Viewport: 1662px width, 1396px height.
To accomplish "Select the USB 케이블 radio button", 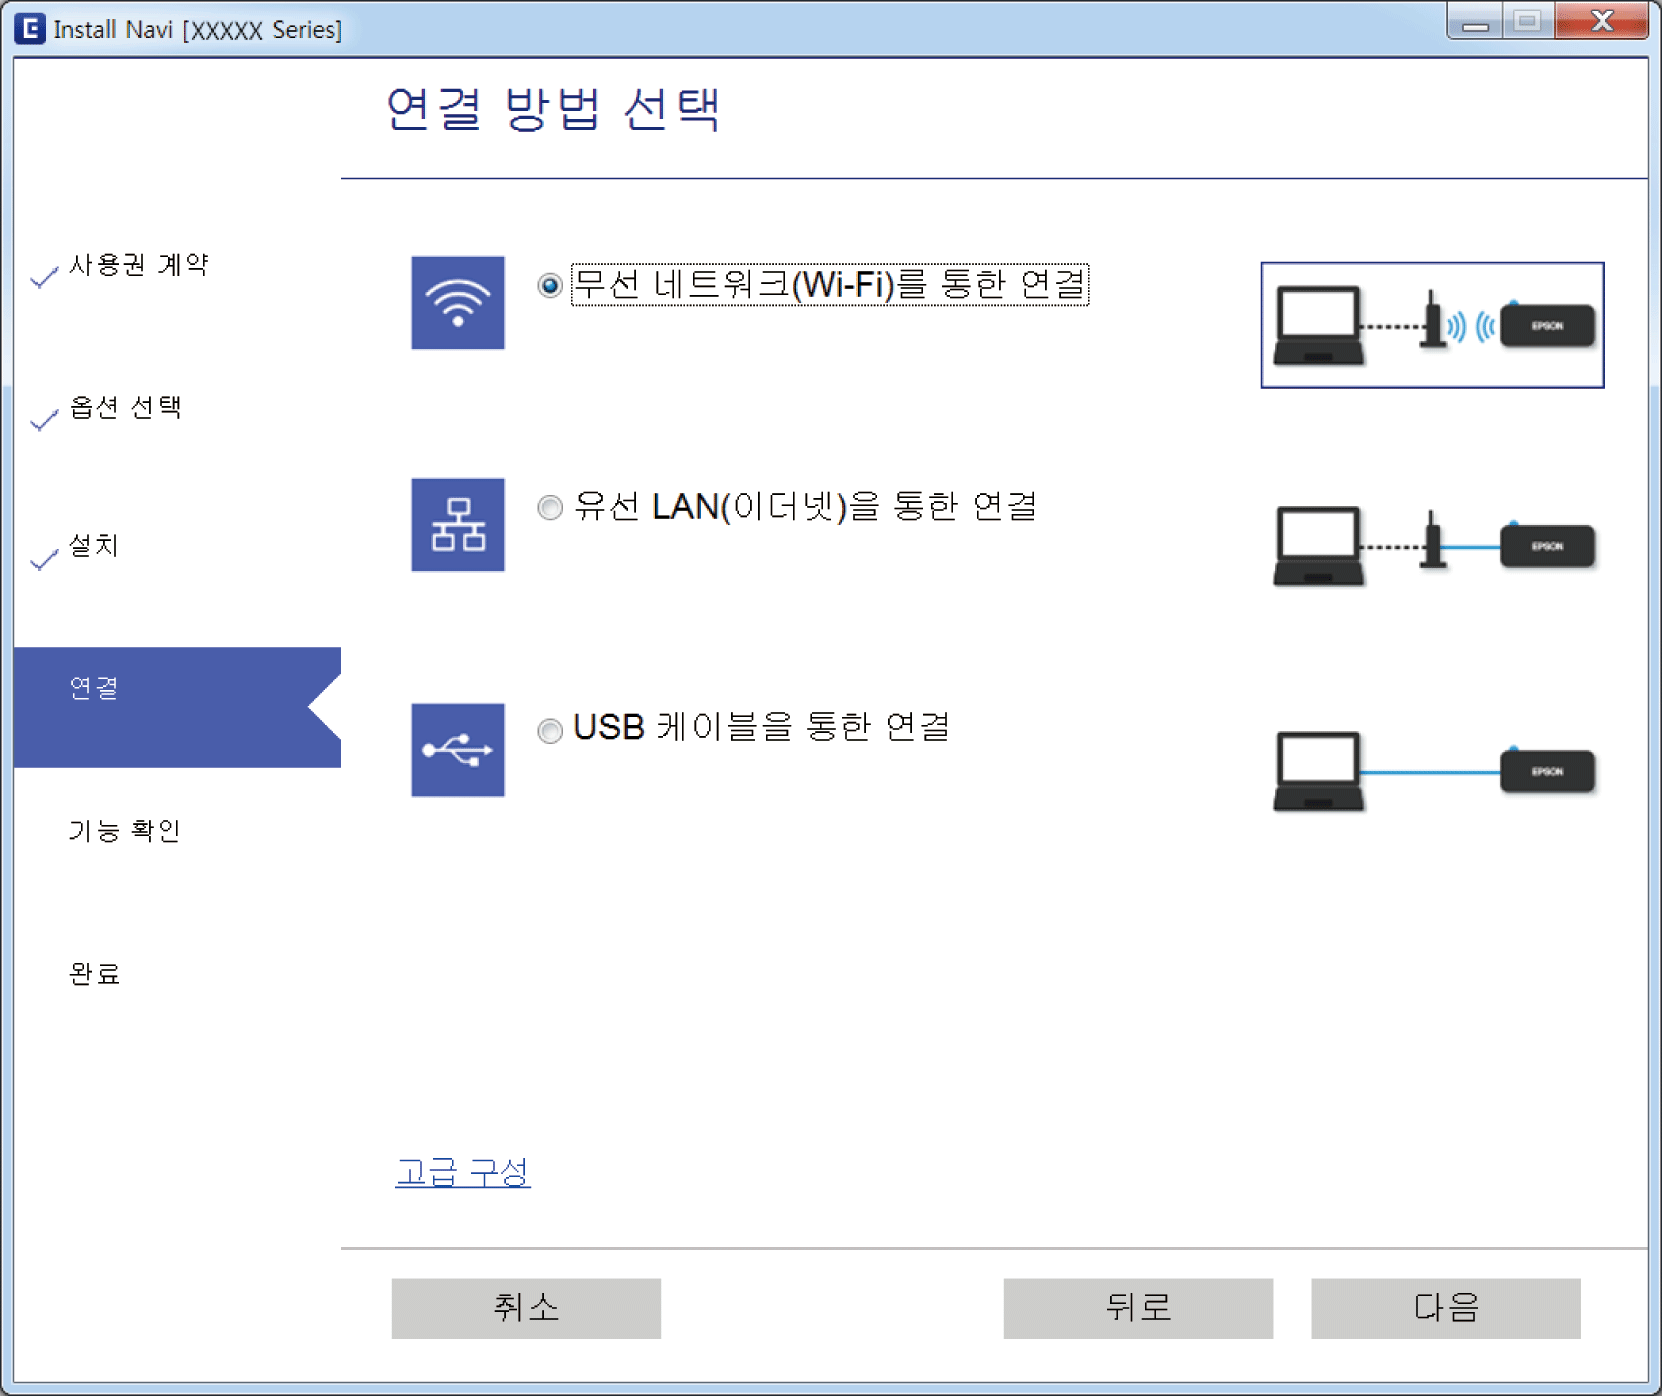I will tap(549, 730).
